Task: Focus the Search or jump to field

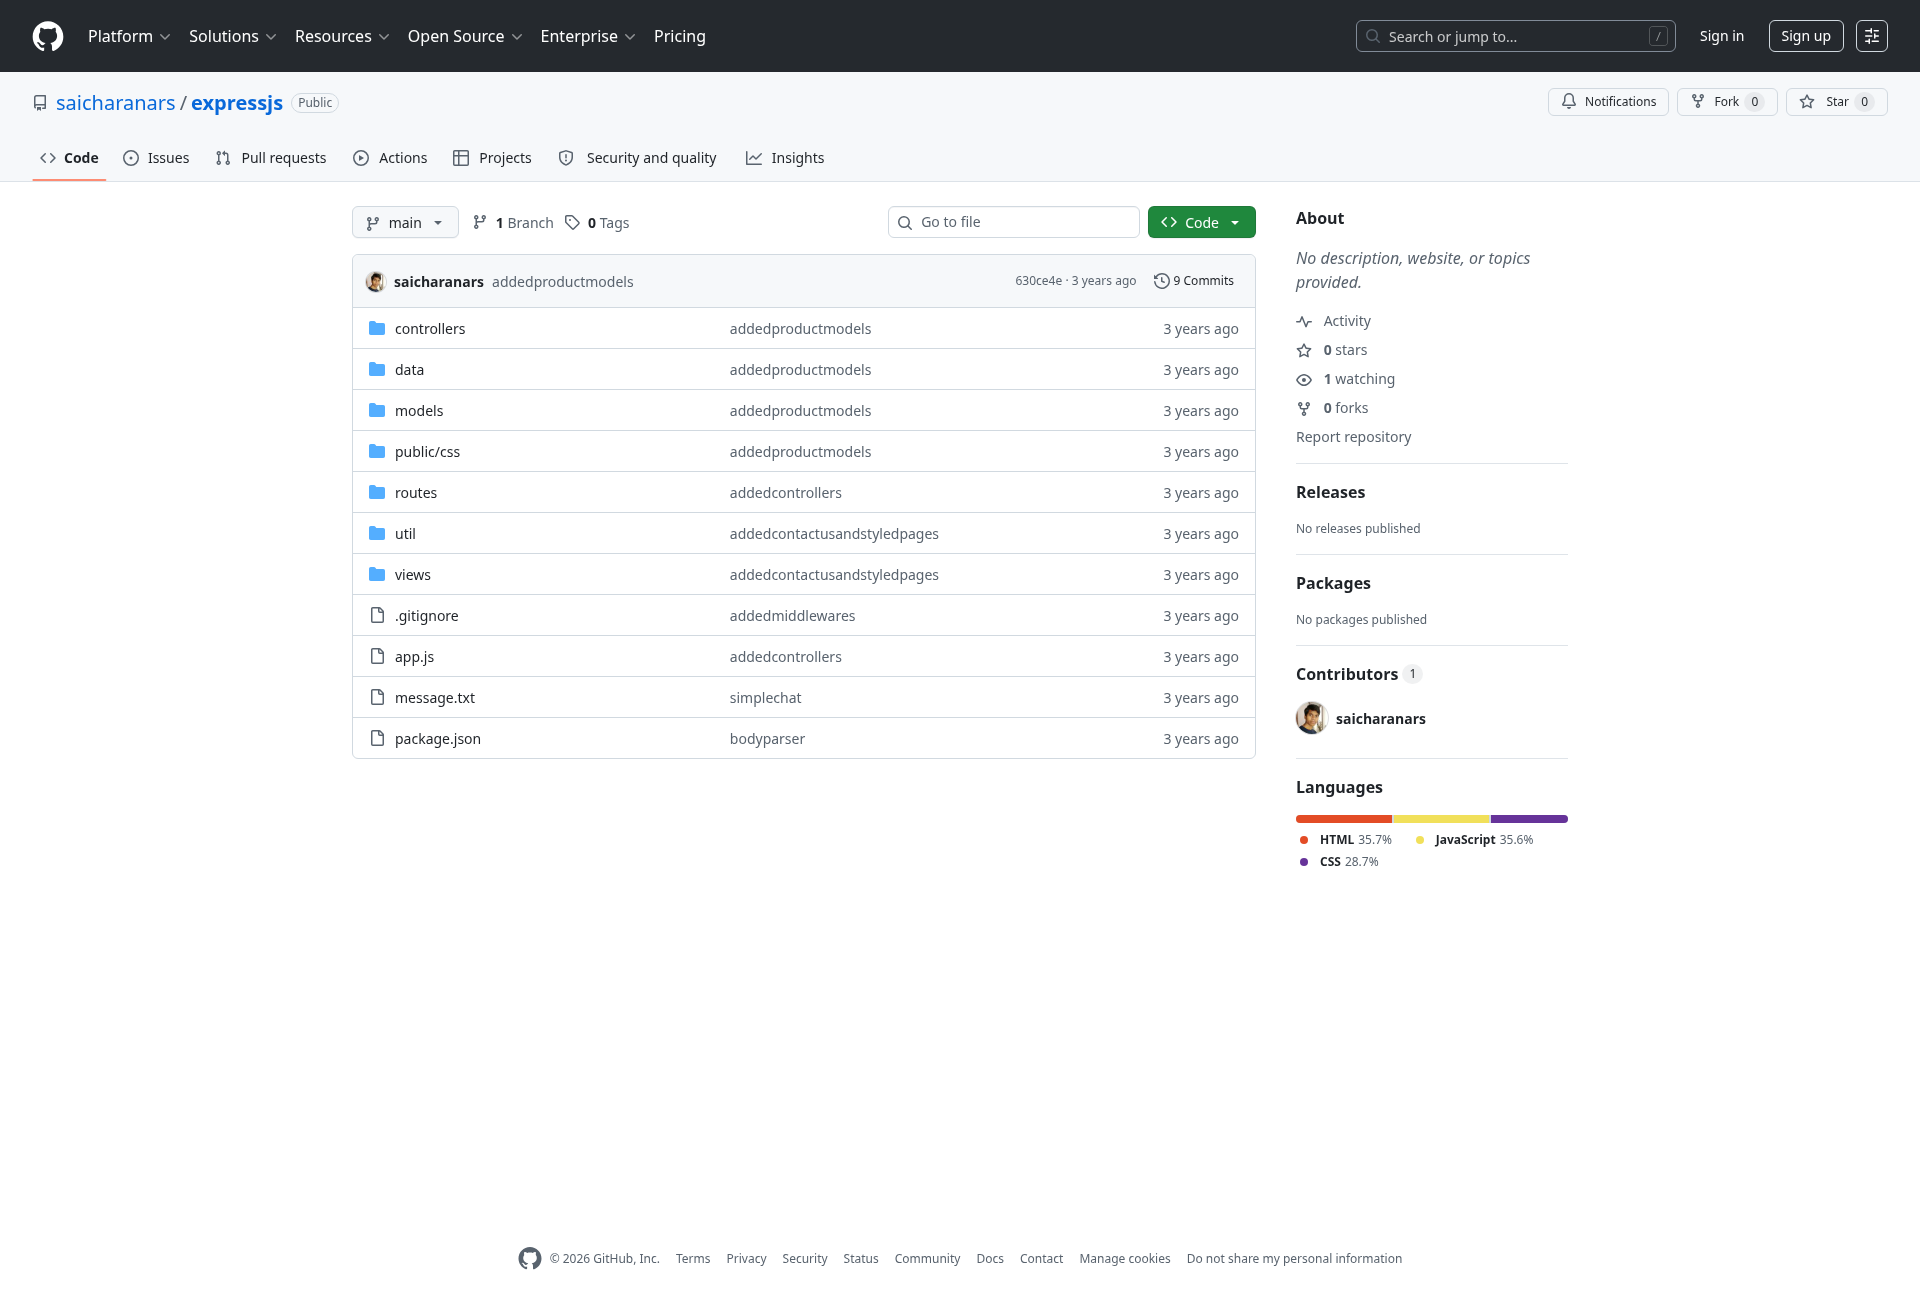Action: tap(1516, 36)
